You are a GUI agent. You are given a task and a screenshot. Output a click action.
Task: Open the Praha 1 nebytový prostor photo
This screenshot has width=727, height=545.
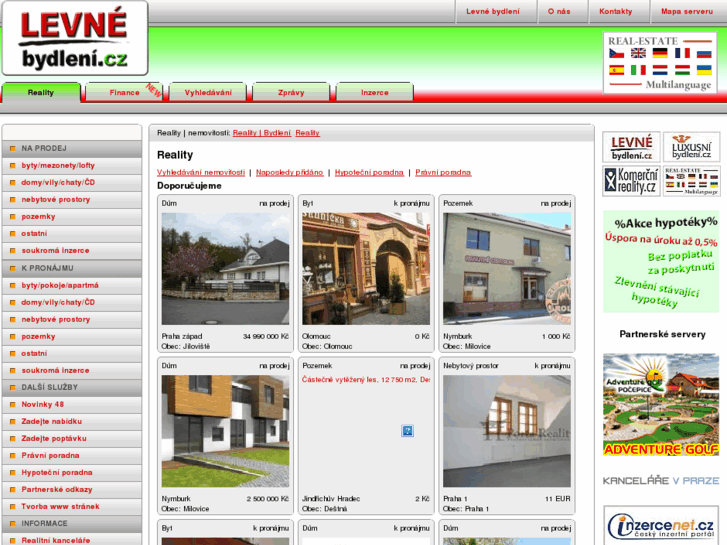point(507,431)
